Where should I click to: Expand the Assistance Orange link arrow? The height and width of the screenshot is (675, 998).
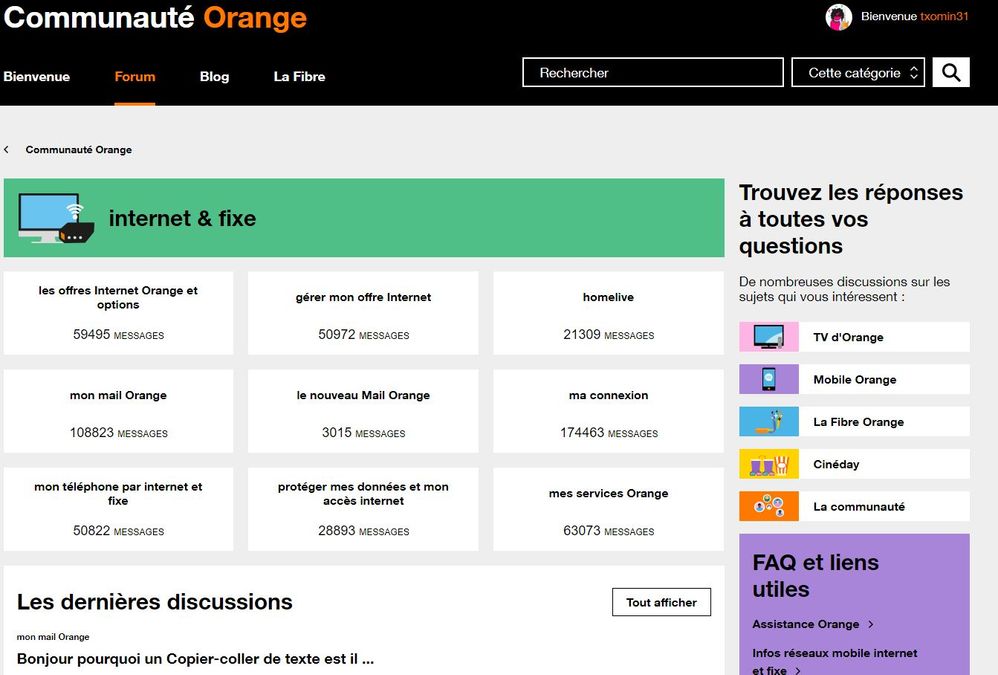(x=871, y=625)
